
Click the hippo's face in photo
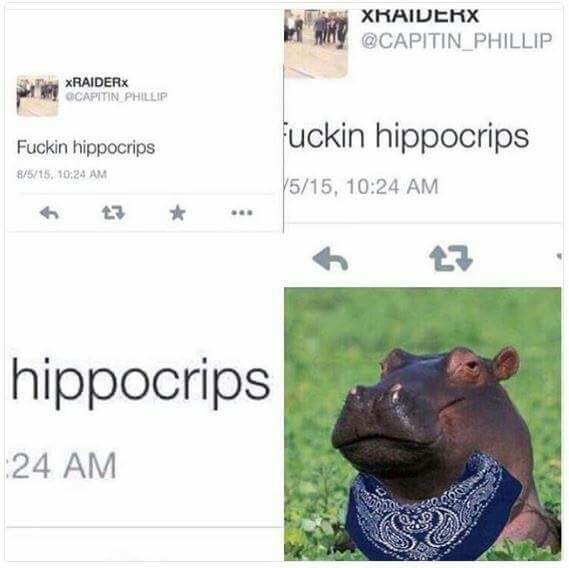coord(417,406)
